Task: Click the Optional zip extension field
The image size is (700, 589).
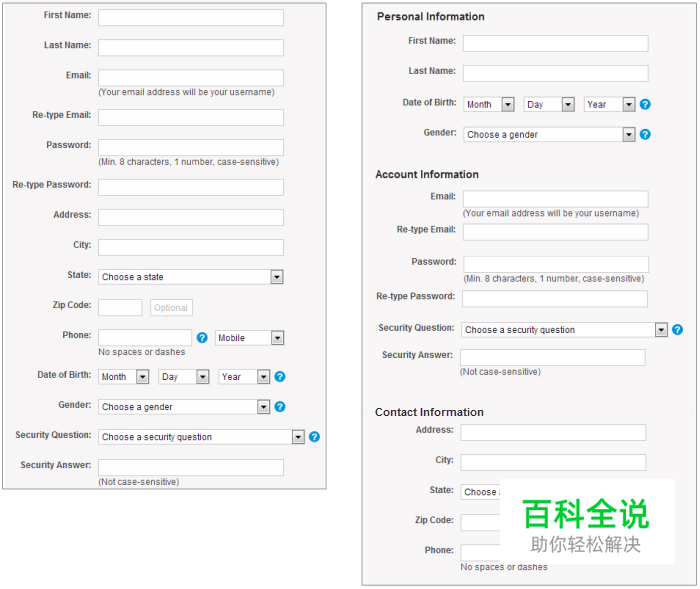Action: click(171, 307)
